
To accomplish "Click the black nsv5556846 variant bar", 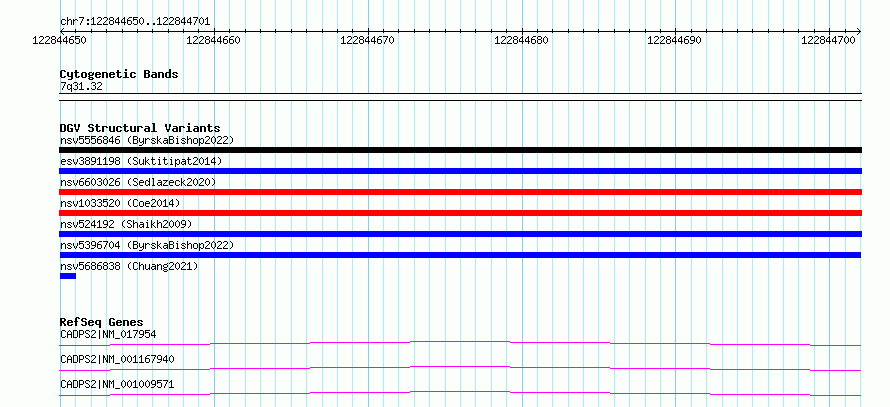I will tap(460, 150).
